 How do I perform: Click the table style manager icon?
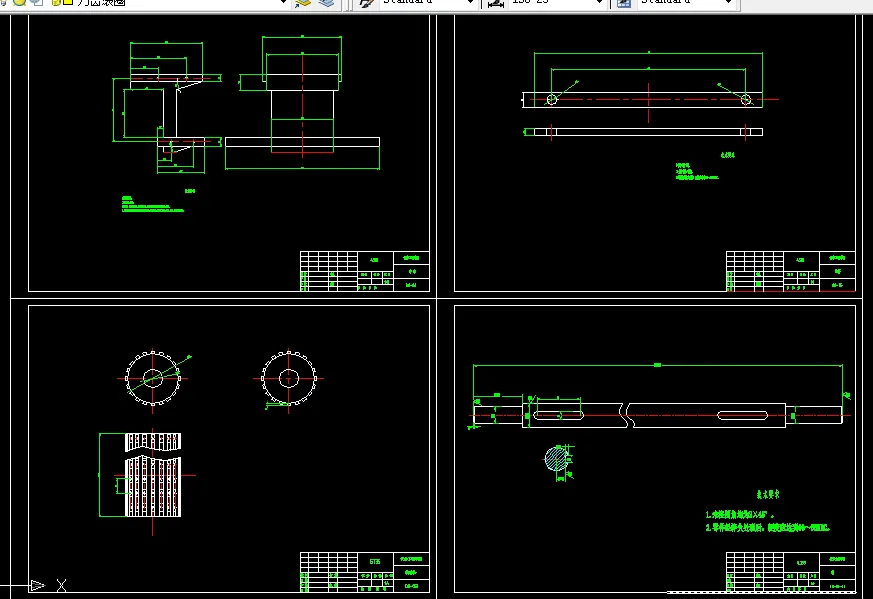(x=624, y=3)
